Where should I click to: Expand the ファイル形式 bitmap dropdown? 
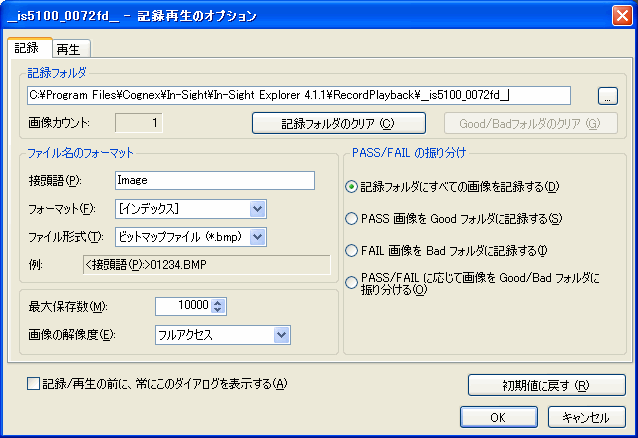pyautogui.click(x=257, y=236)
